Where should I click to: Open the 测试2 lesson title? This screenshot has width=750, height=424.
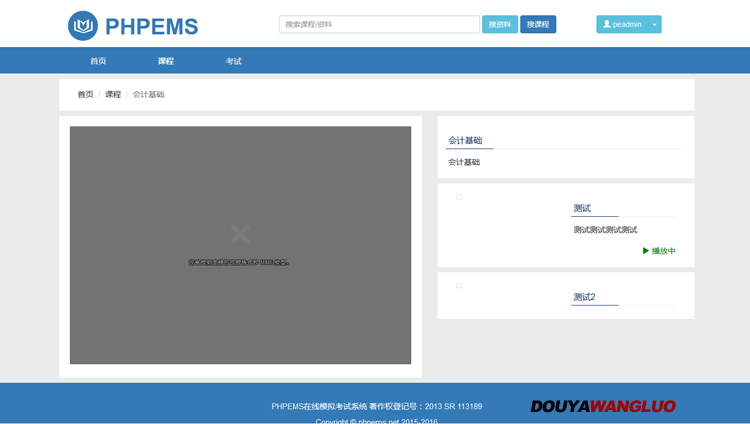click(x=585, y=297)
